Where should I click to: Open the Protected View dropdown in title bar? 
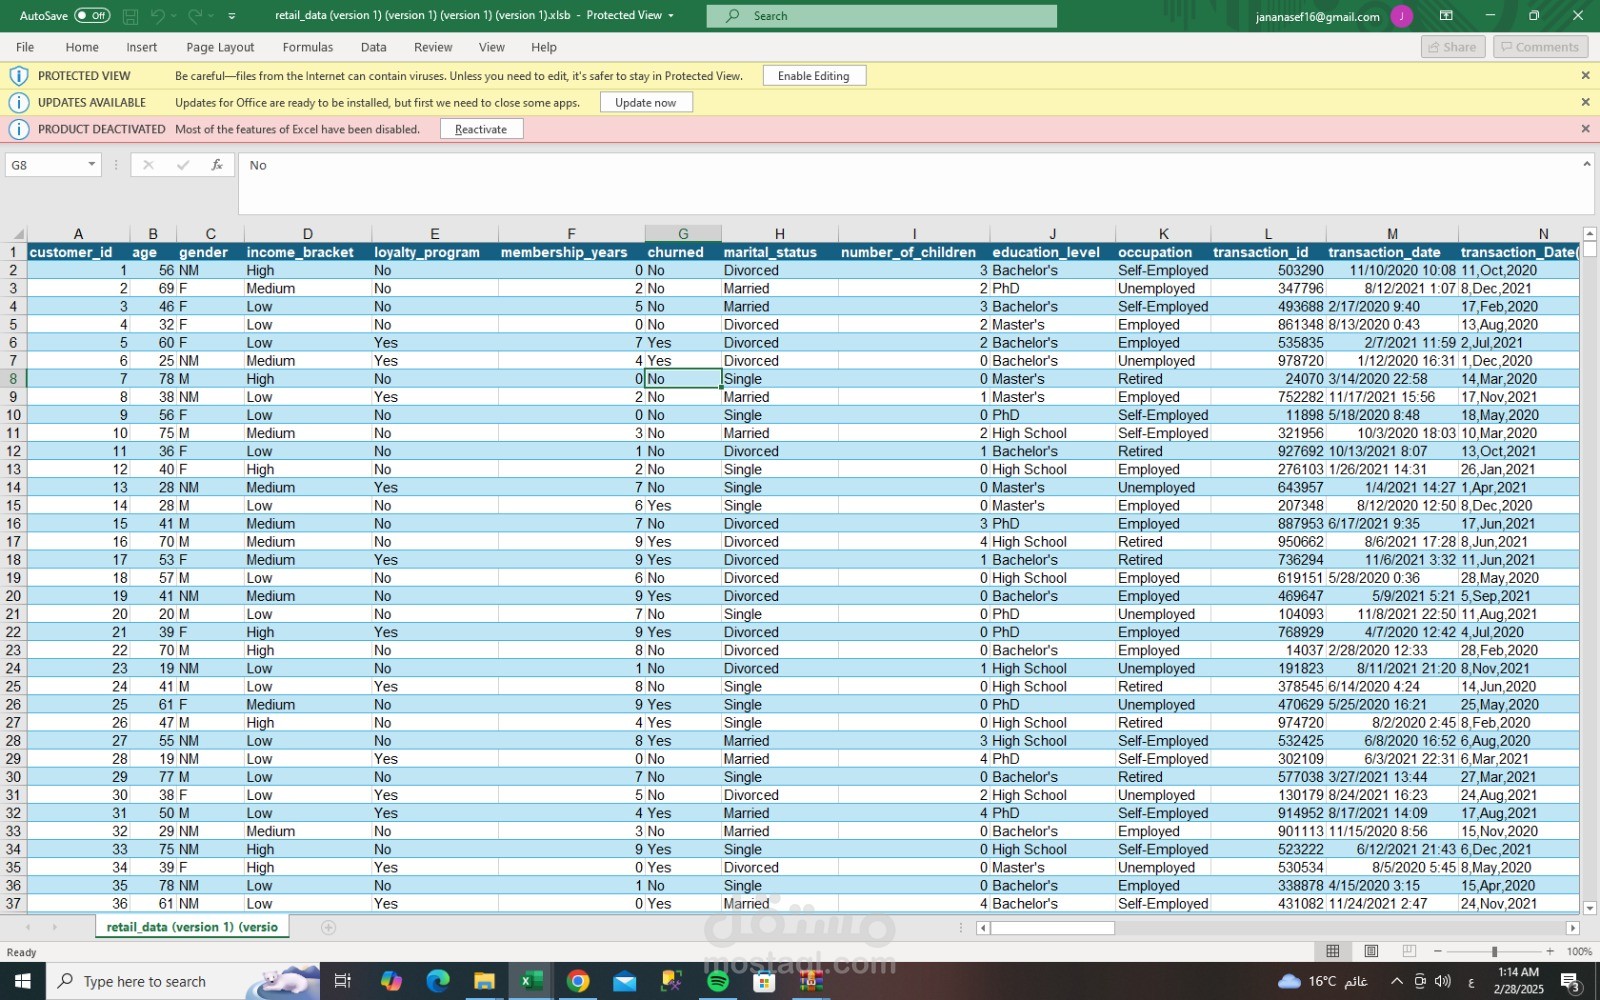[671, 15]
